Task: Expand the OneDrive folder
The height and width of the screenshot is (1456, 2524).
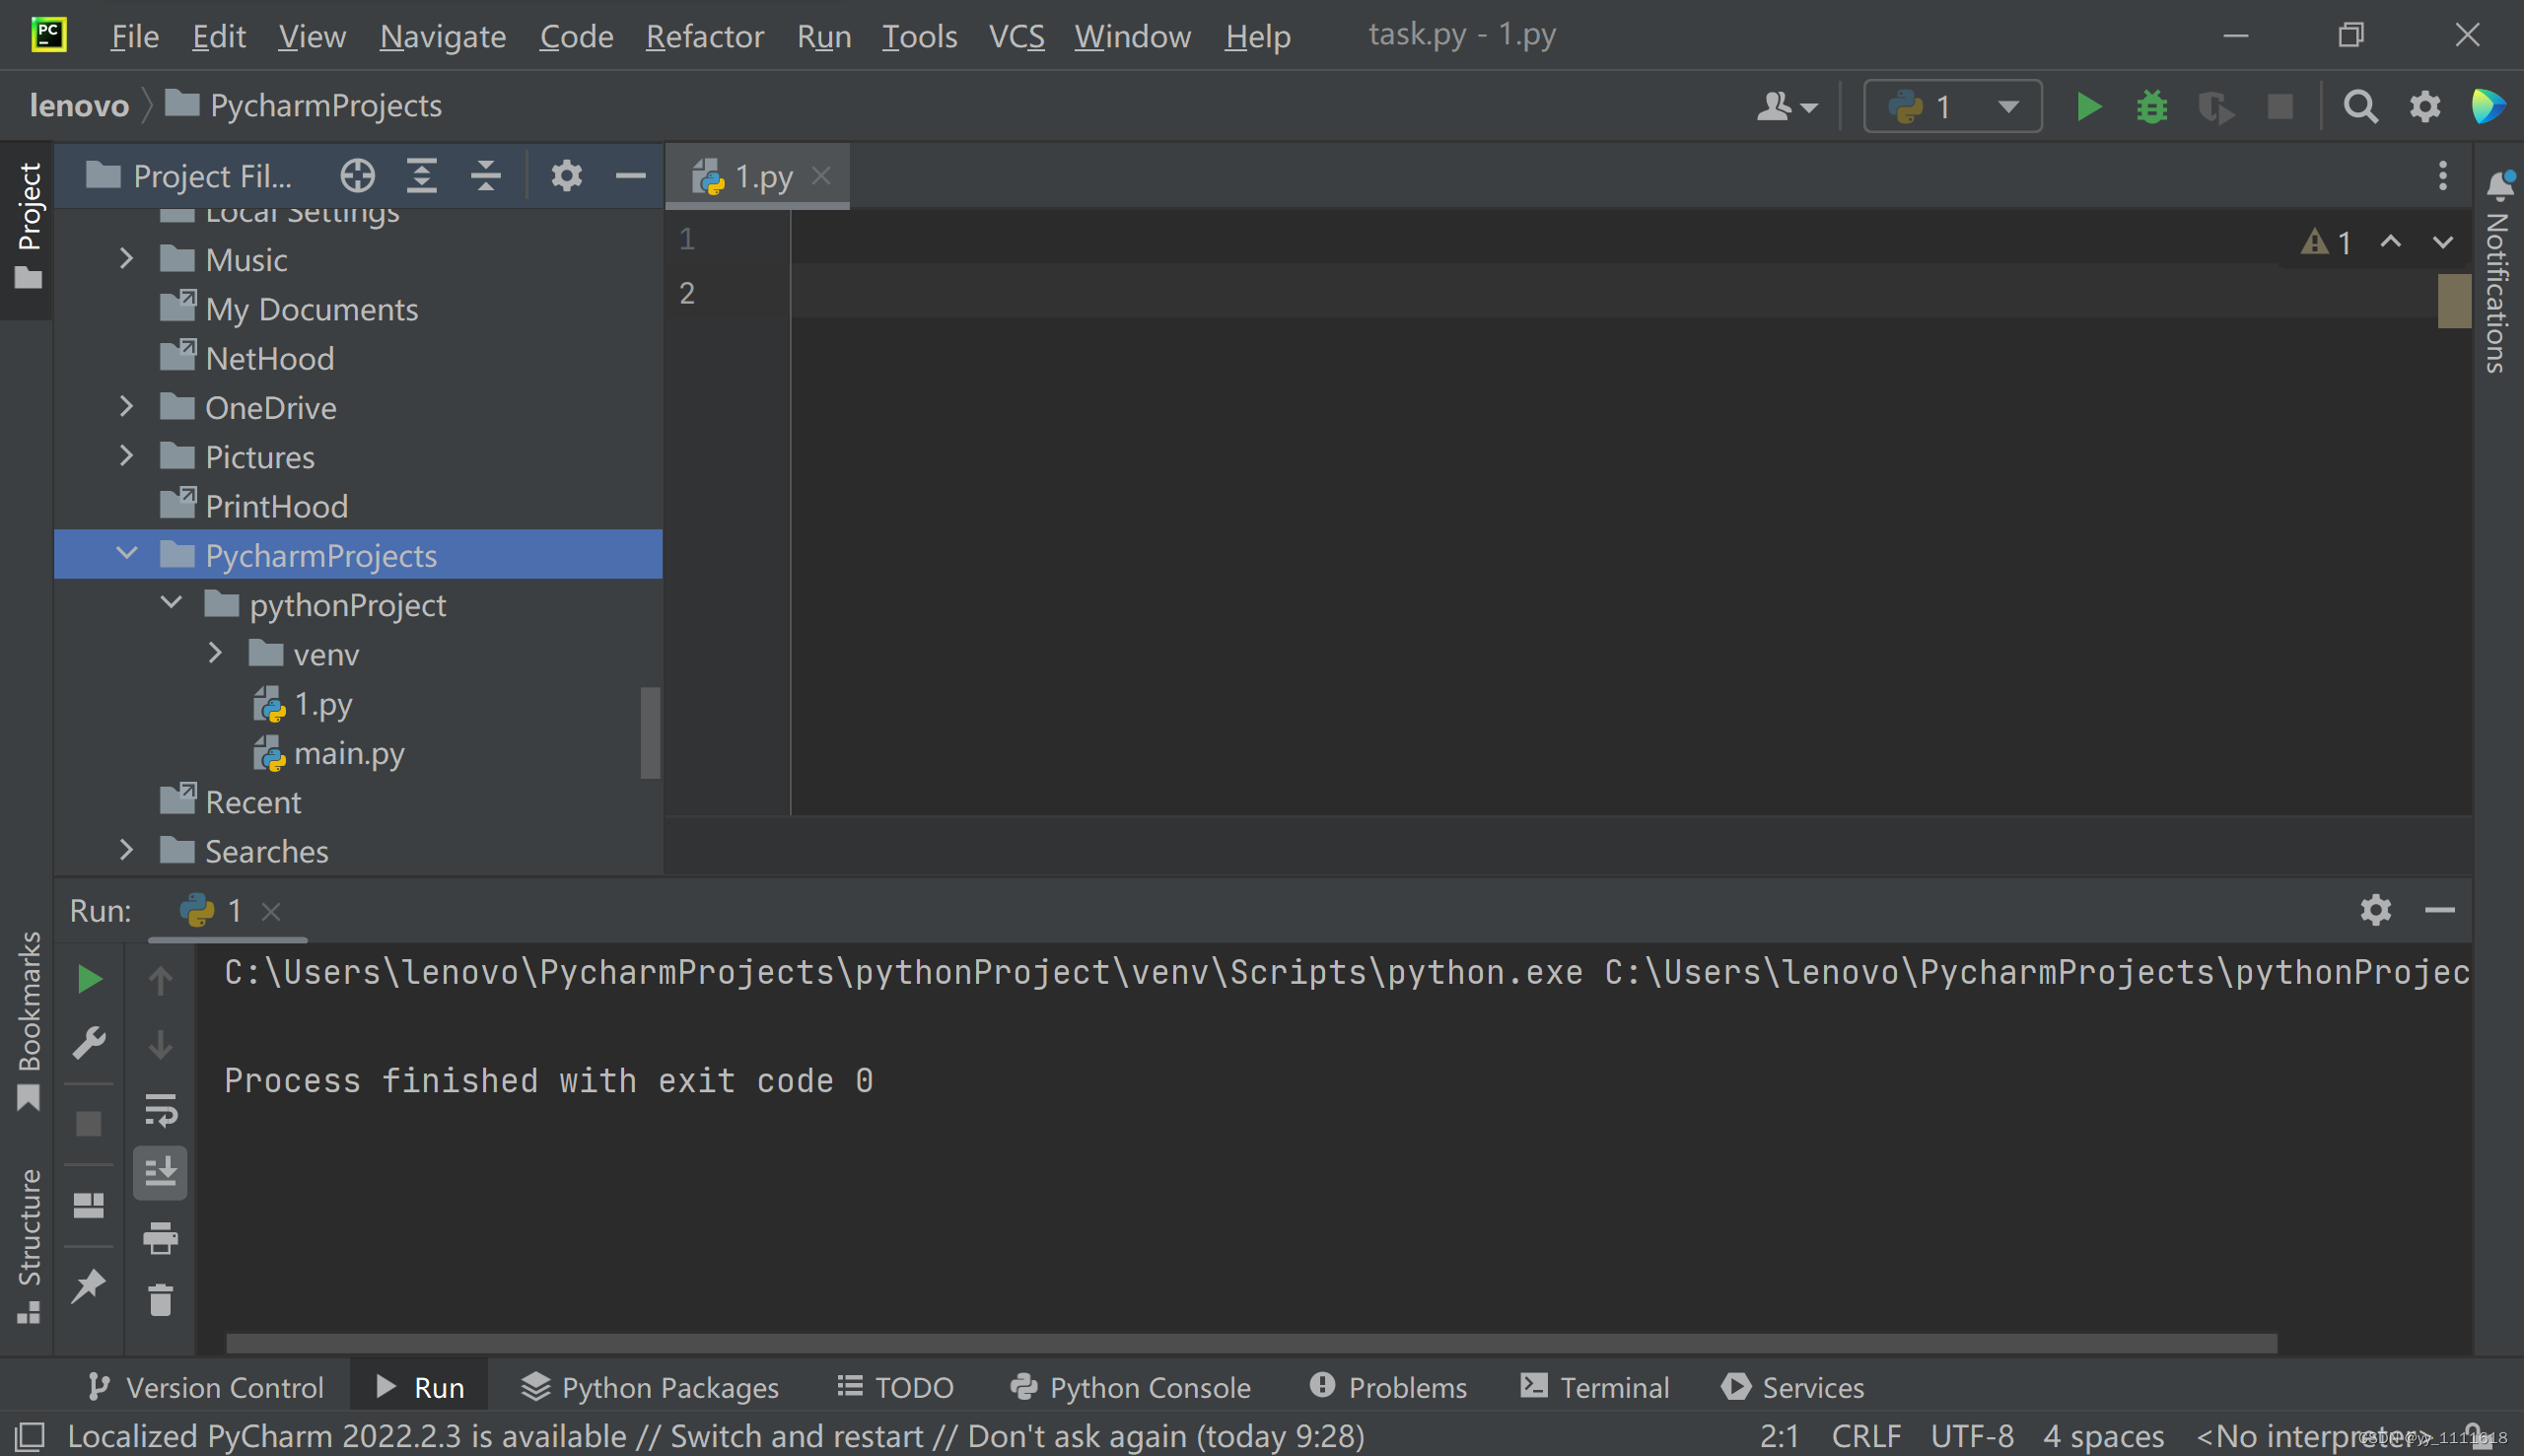Action: coord(126,407)
